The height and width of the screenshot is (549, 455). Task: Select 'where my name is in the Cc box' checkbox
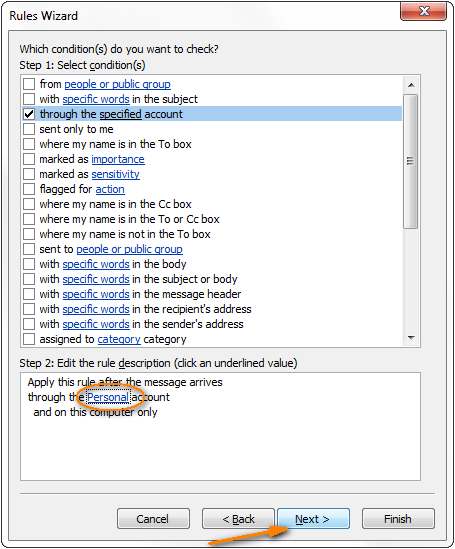[29, 204]
